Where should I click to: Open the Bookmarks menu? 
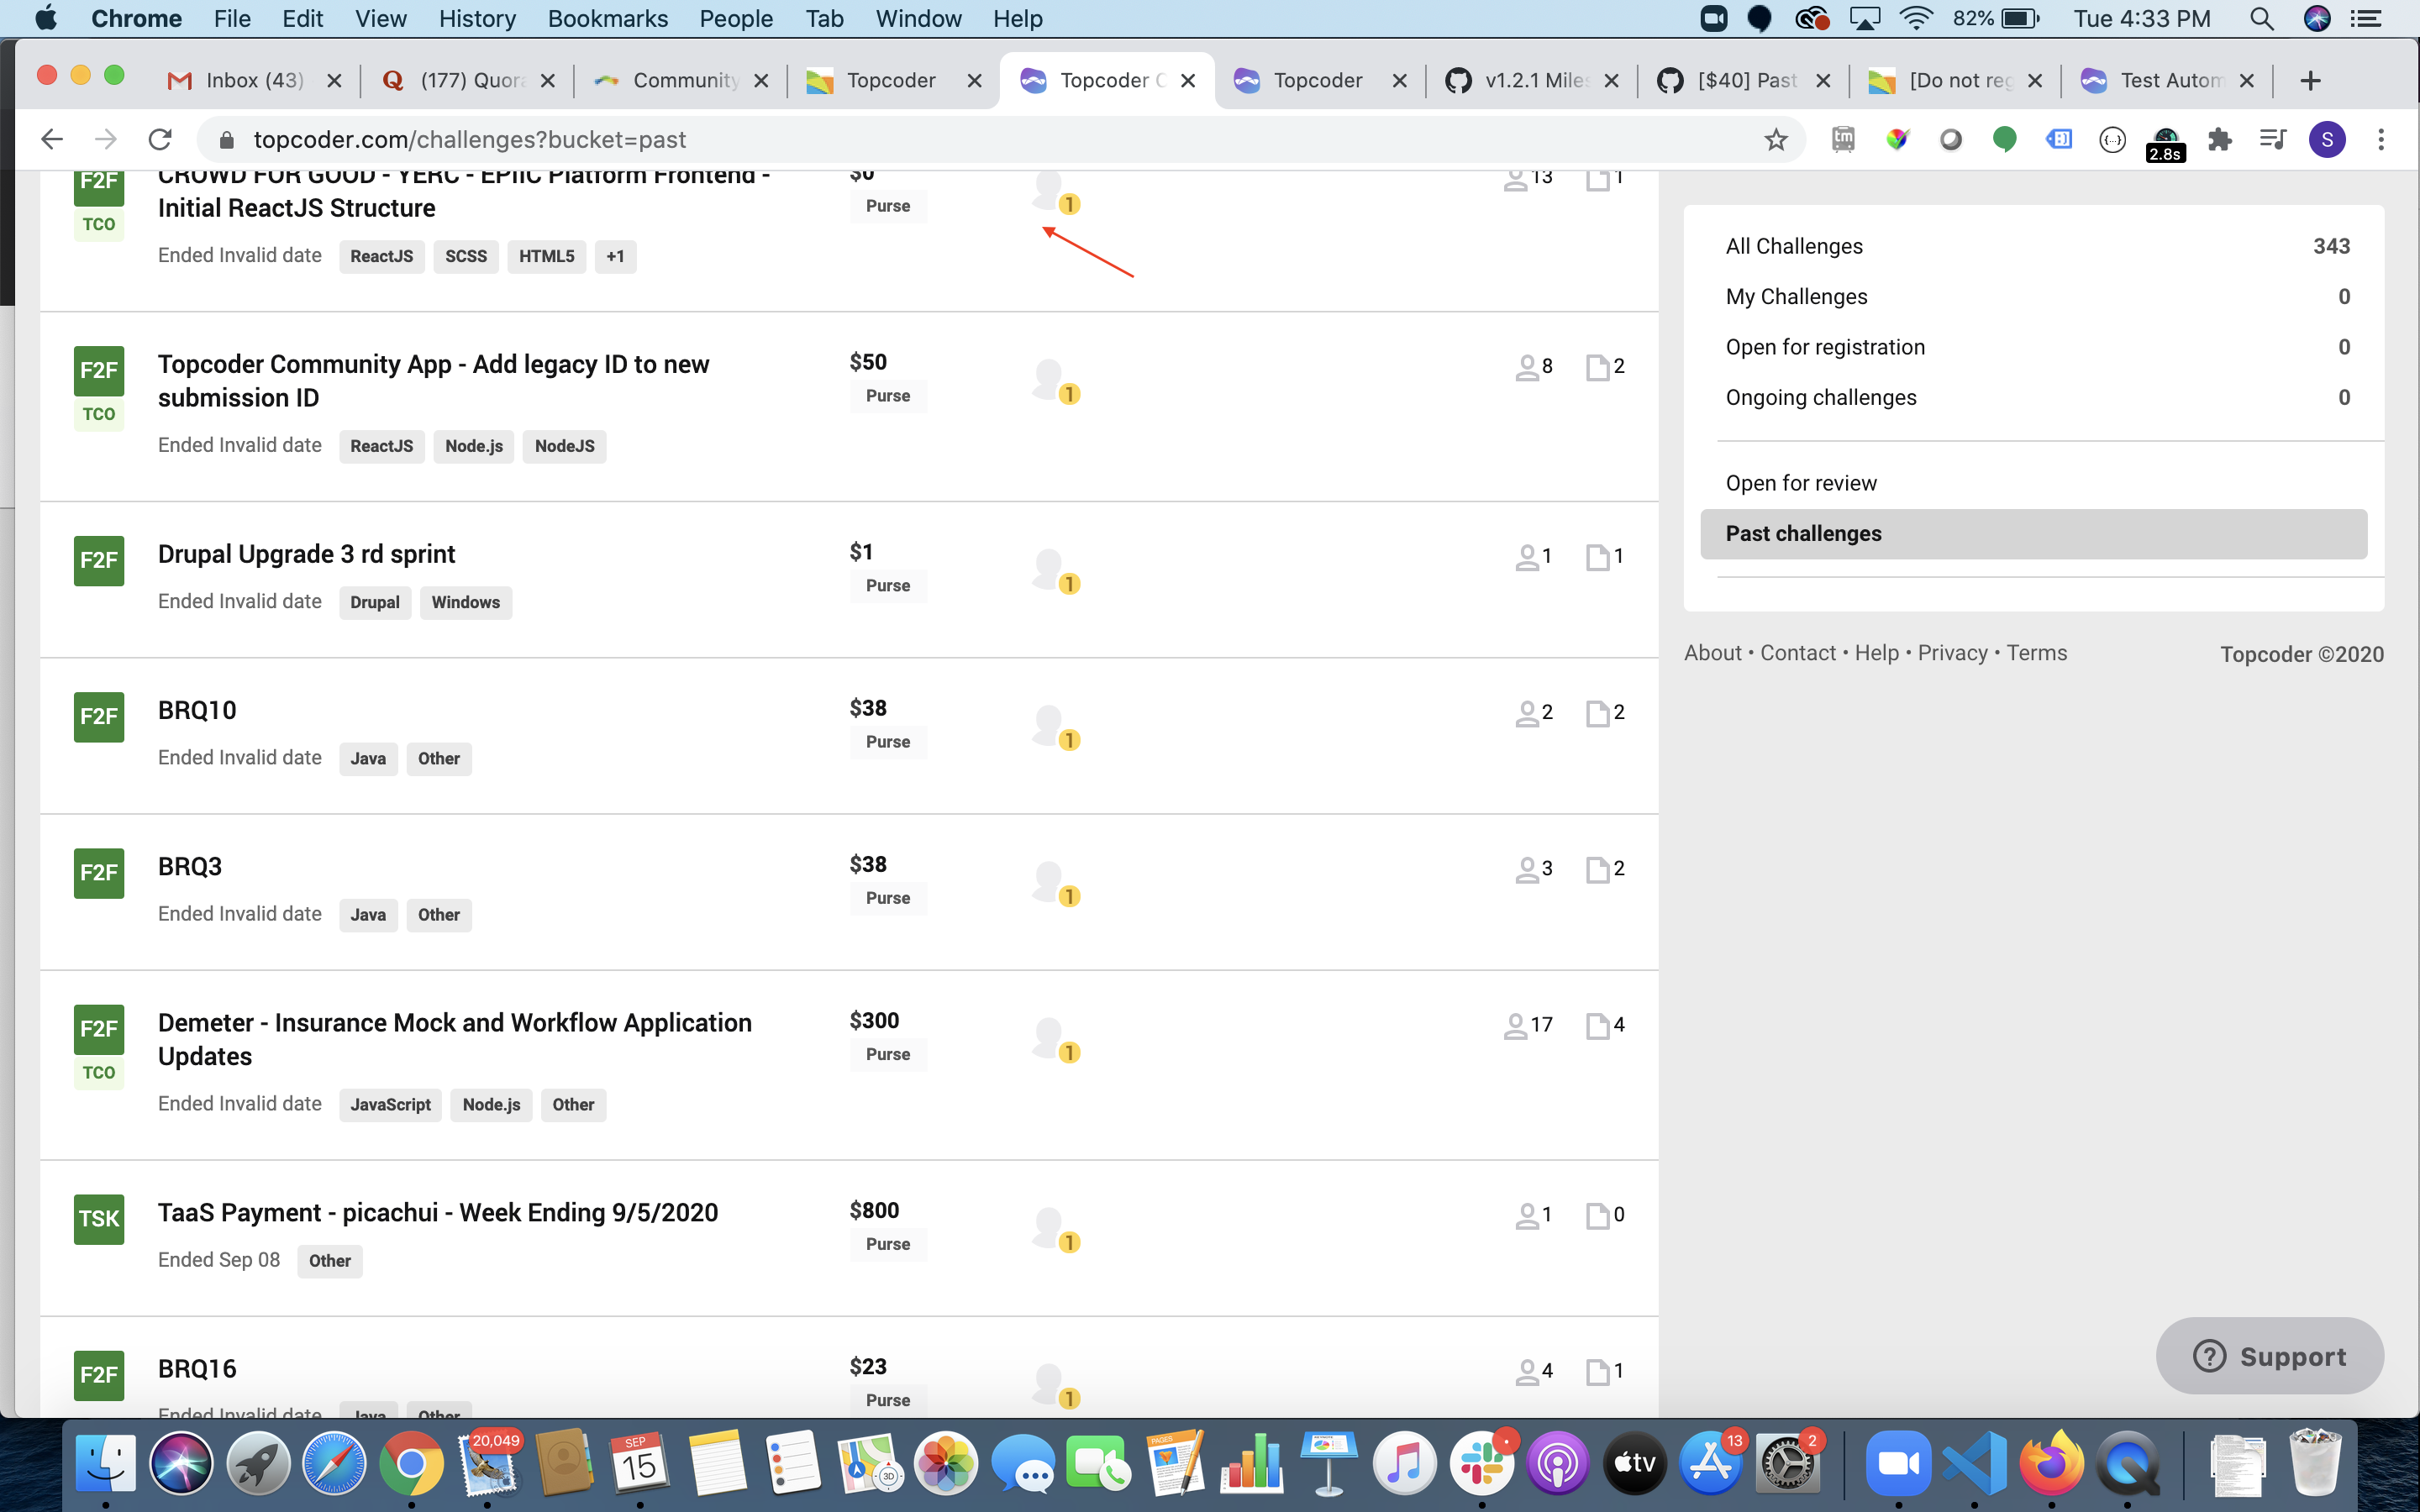(608, 19)
